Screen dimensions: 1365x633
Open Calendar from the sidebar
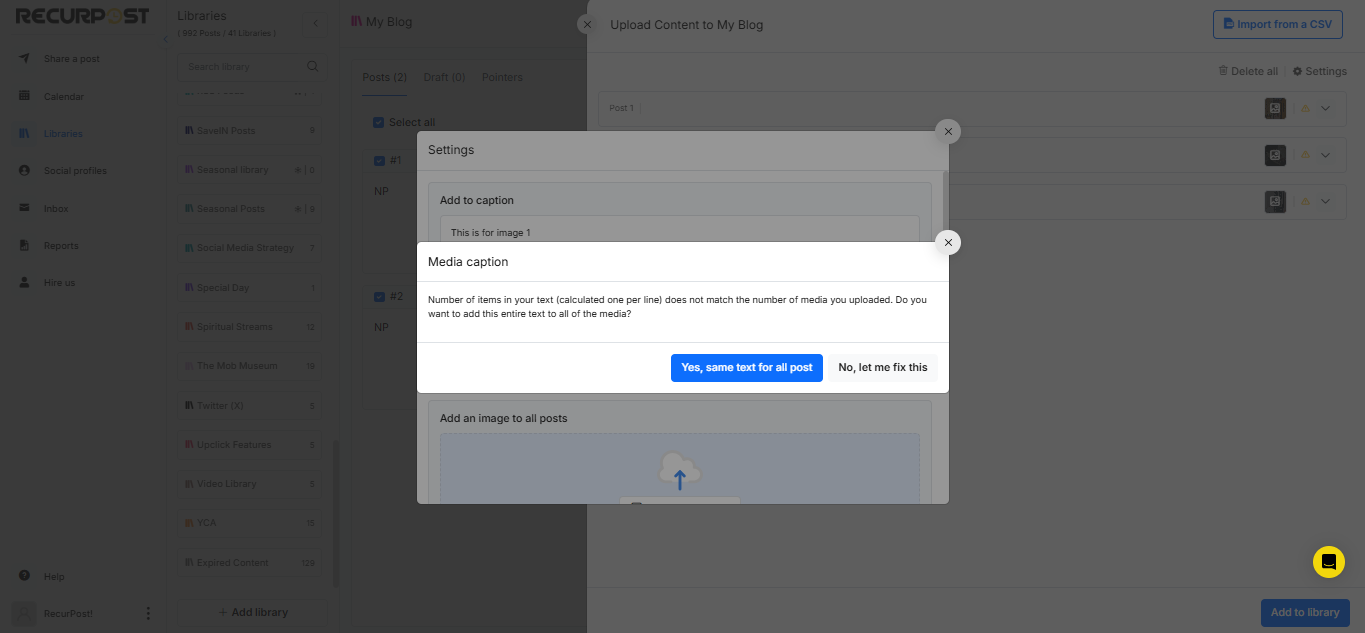coord(64,97)
